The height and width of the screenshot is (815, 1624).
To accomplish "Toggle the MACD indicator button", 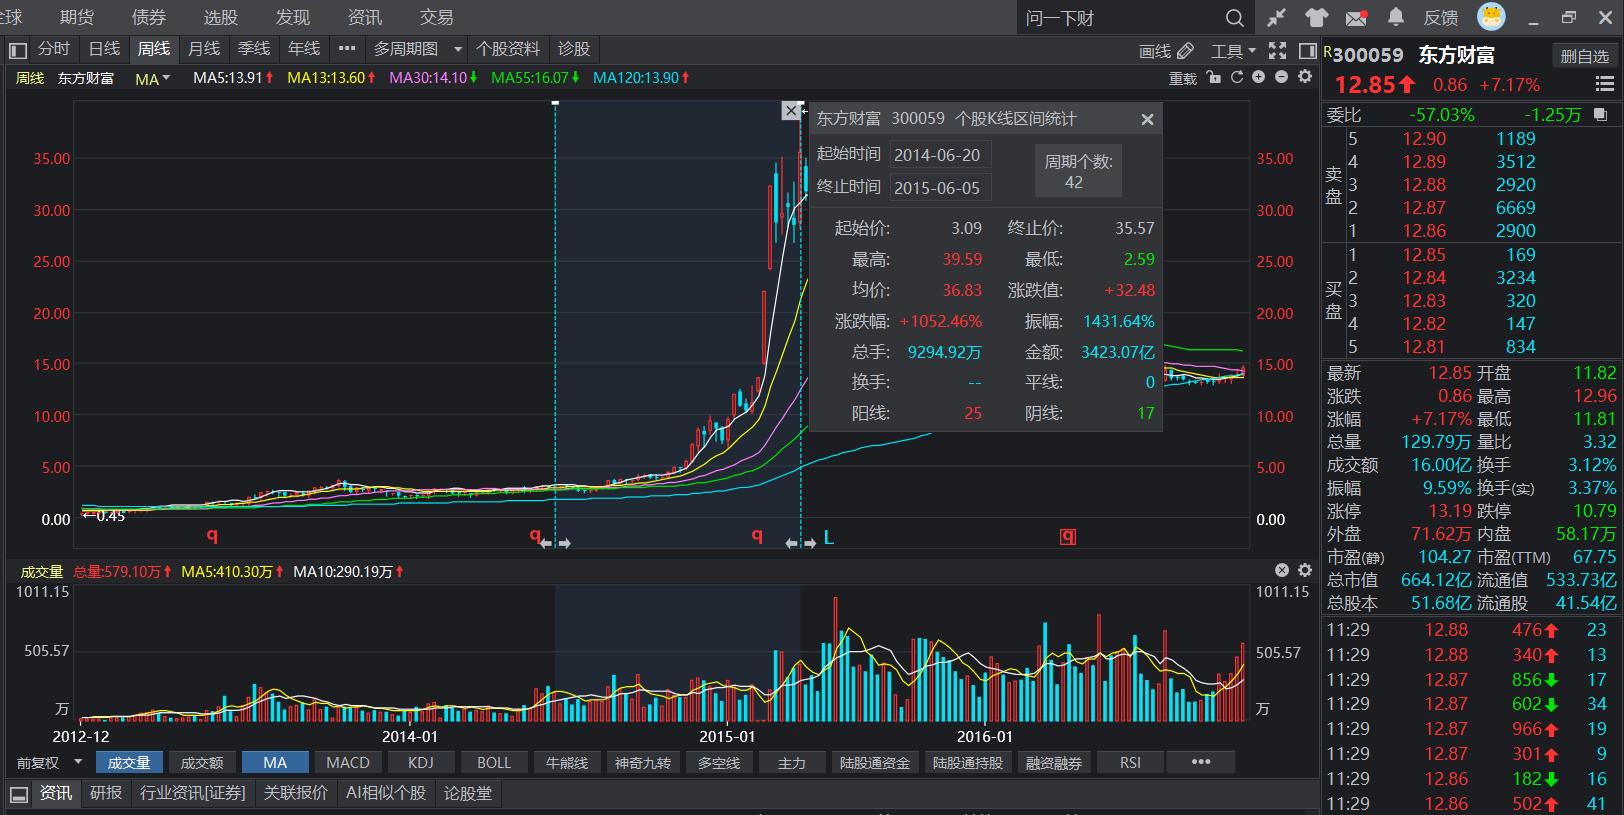I will pyautogui.click(x=347, y=762).
